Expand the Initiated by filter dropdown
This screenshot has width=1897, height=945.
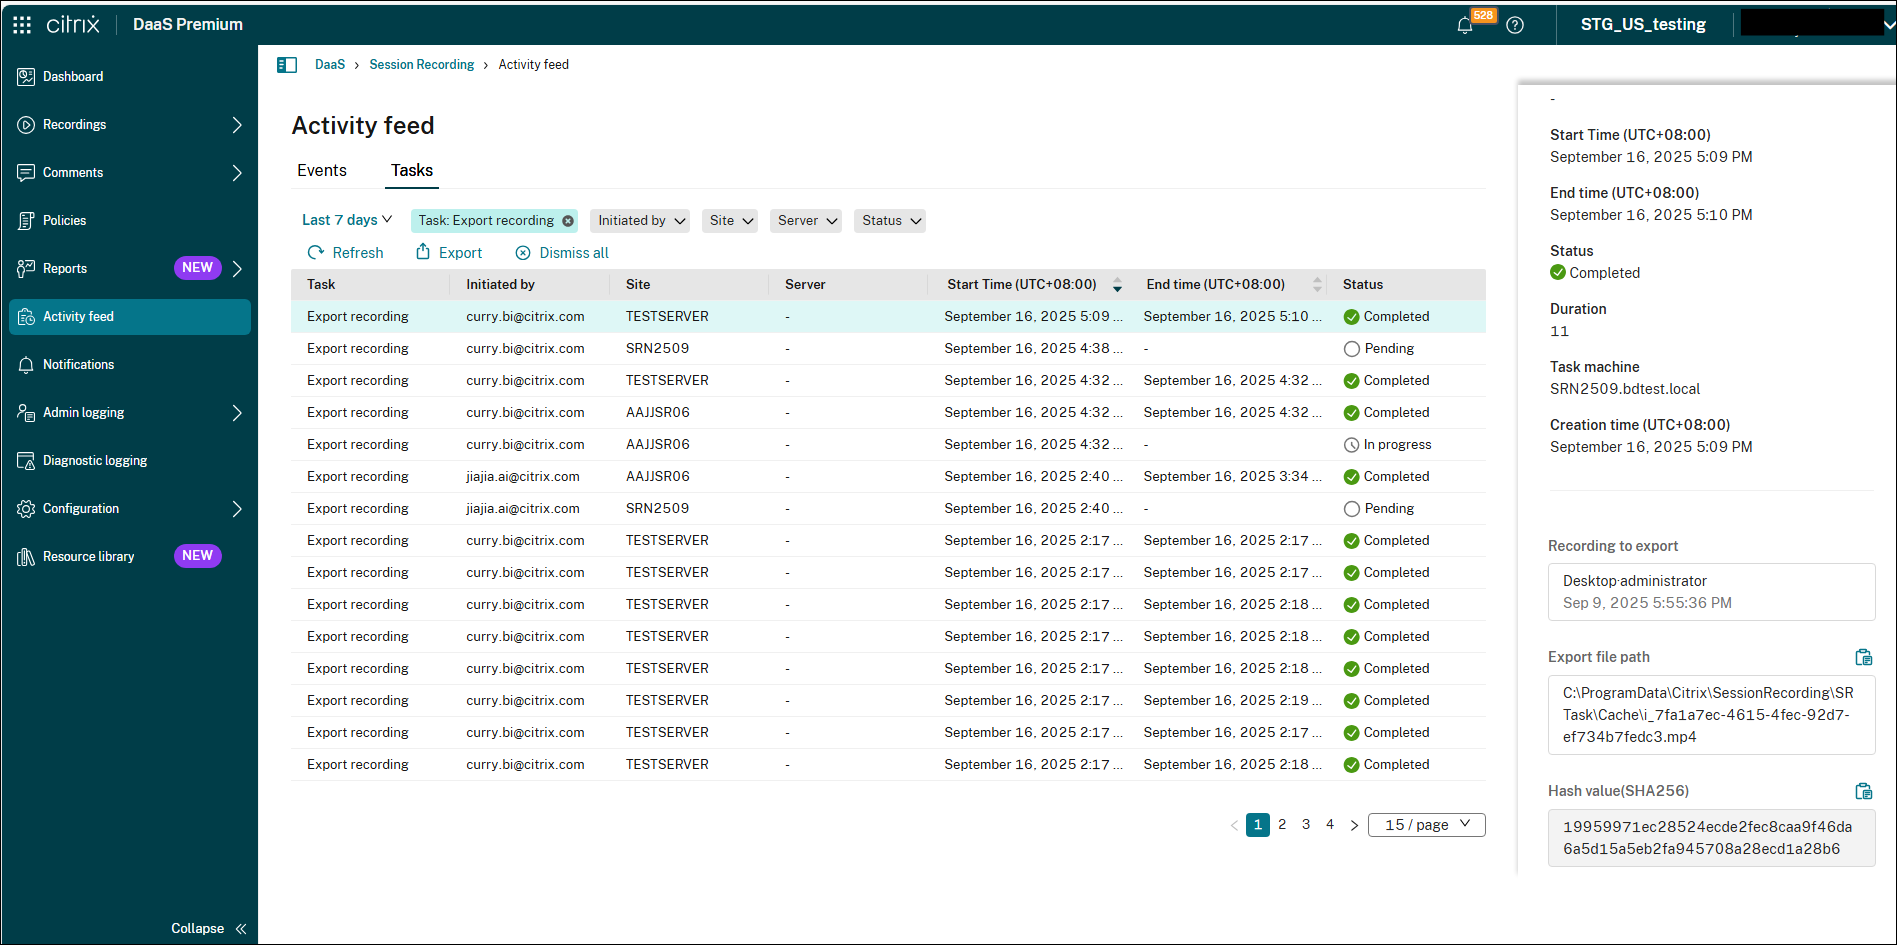[641, 221]
